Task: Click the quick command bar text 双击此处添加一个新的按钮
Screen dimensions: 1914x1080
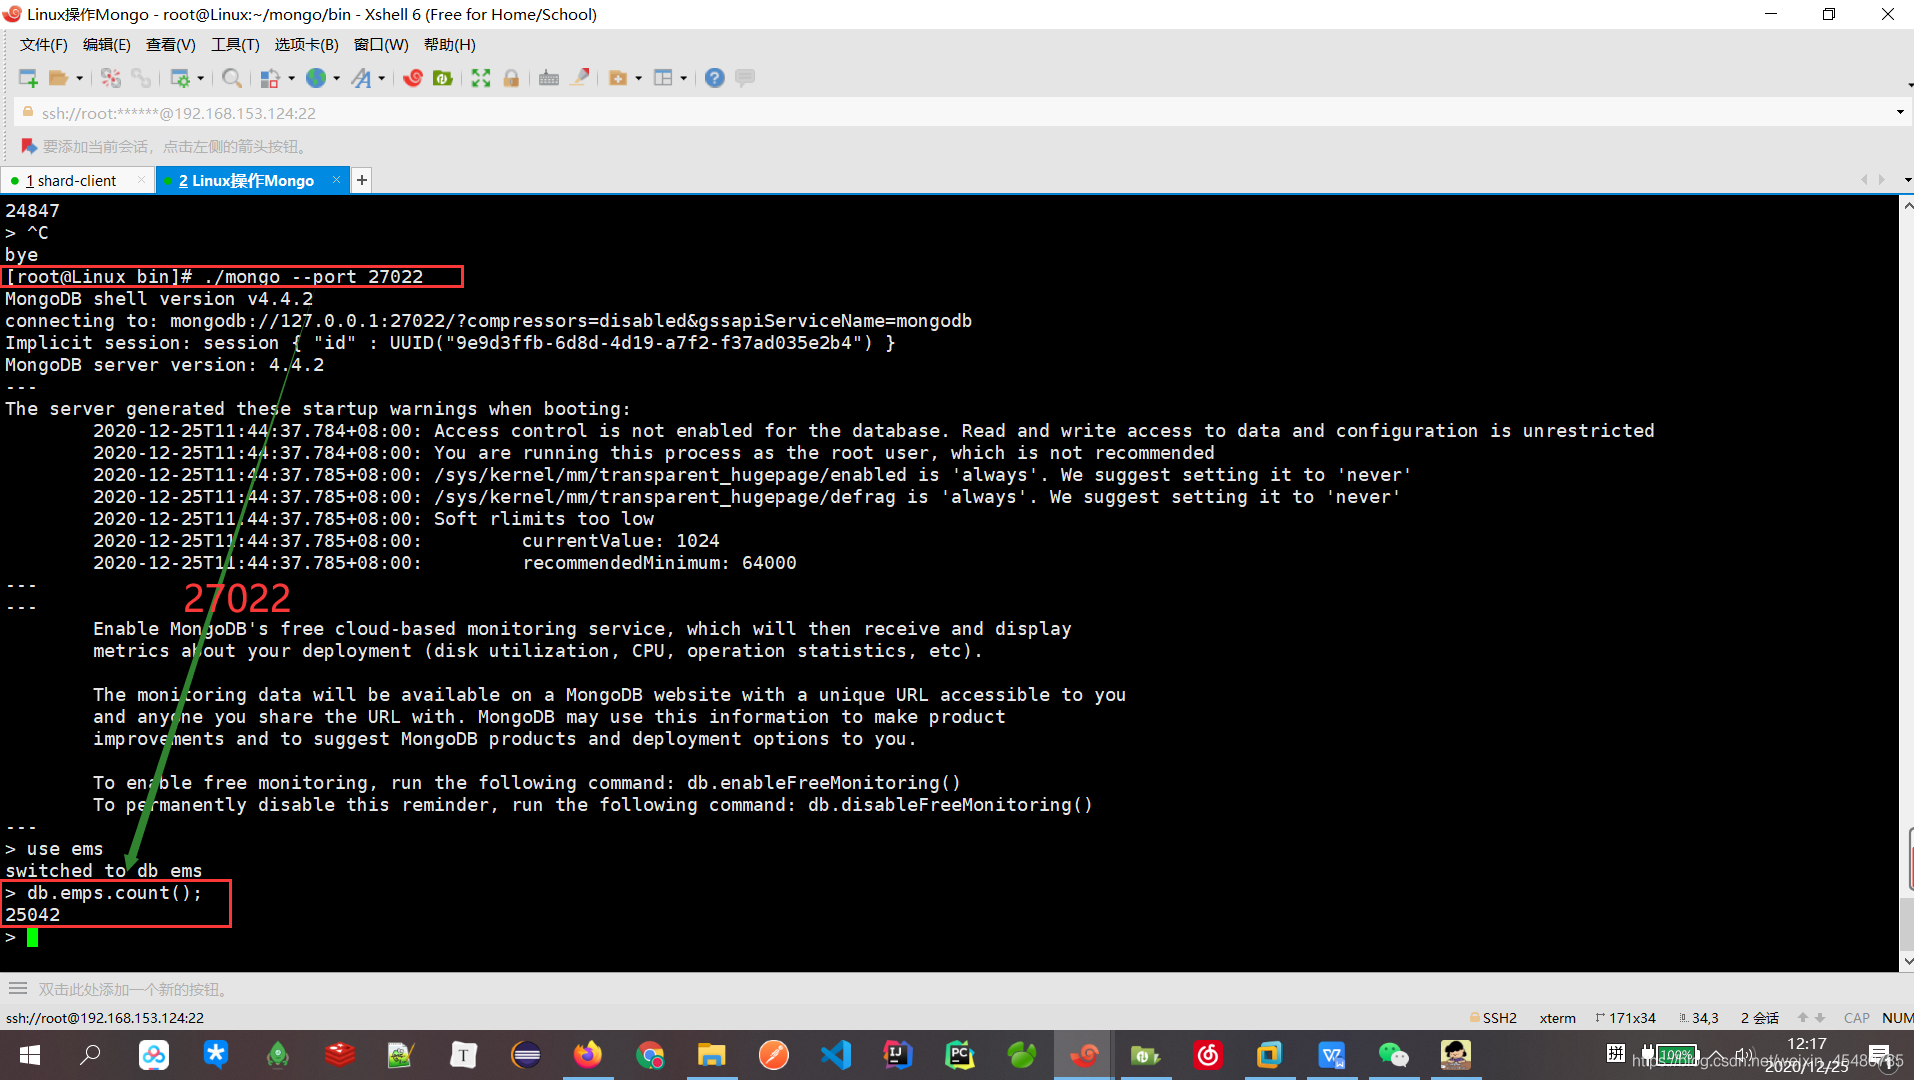Action: (x=136, y=990)
